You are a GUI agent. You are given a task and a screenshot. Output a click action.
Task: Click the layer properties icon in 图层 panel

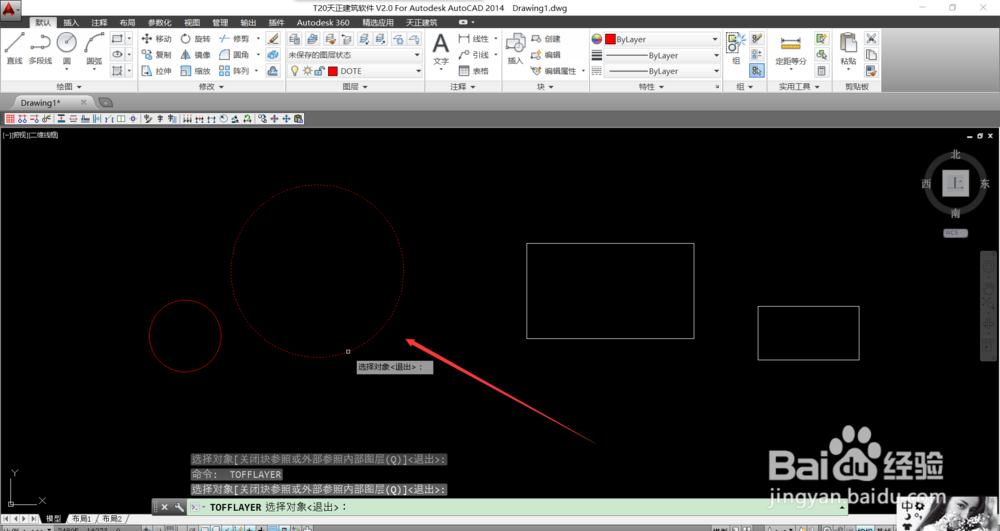[x=294, y=39]
